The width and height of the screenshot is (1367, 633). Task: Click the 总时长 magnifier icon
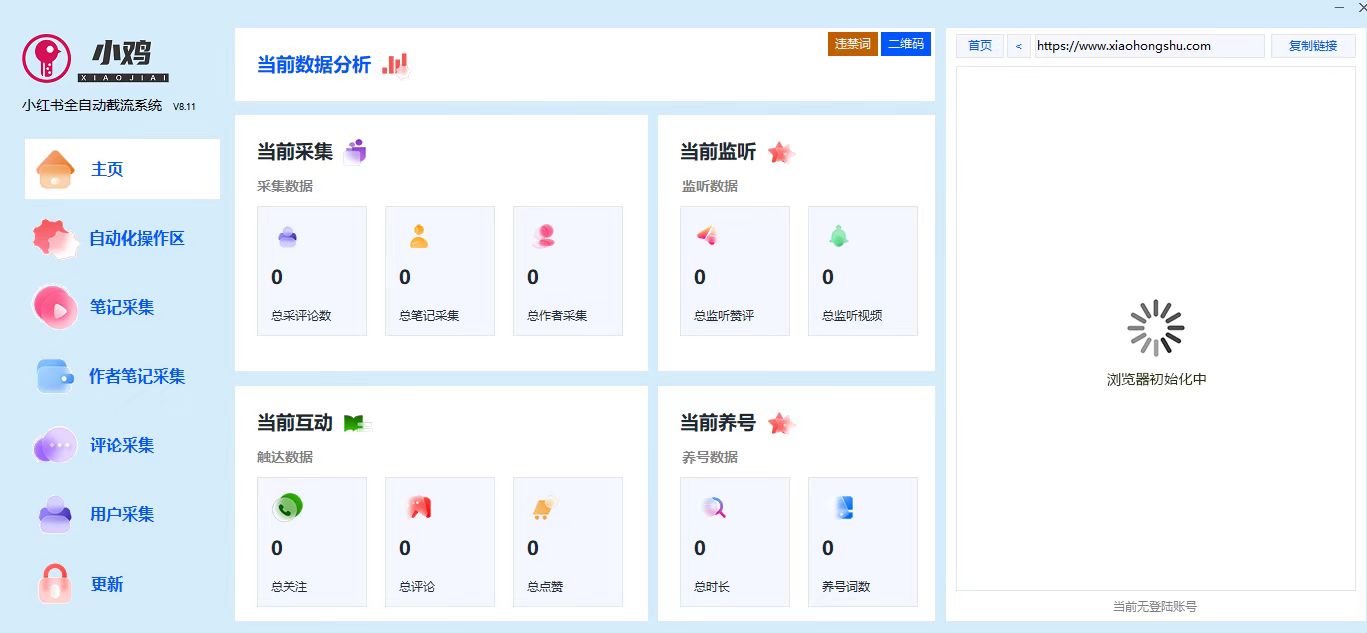[x=713, y=508]
